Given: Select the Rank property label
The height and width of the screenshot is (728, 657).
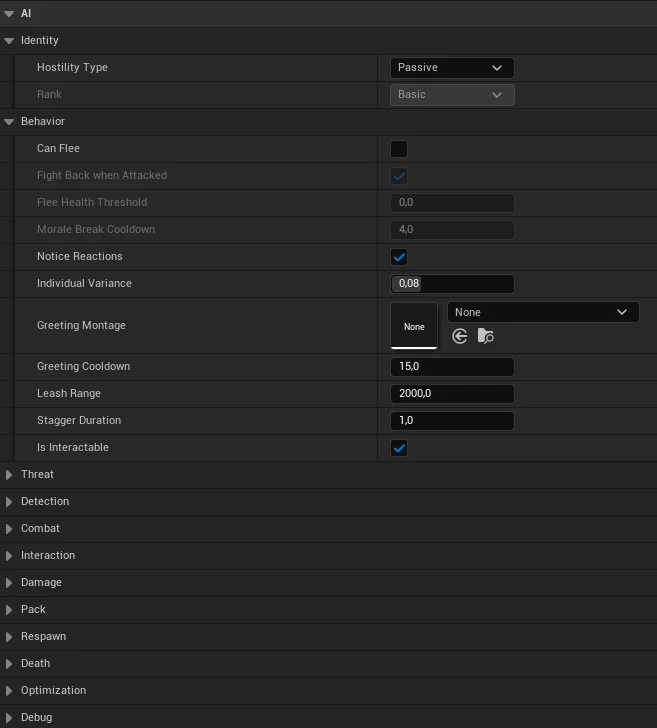Looking at the screenshot, I should click(x=49, y=94).
